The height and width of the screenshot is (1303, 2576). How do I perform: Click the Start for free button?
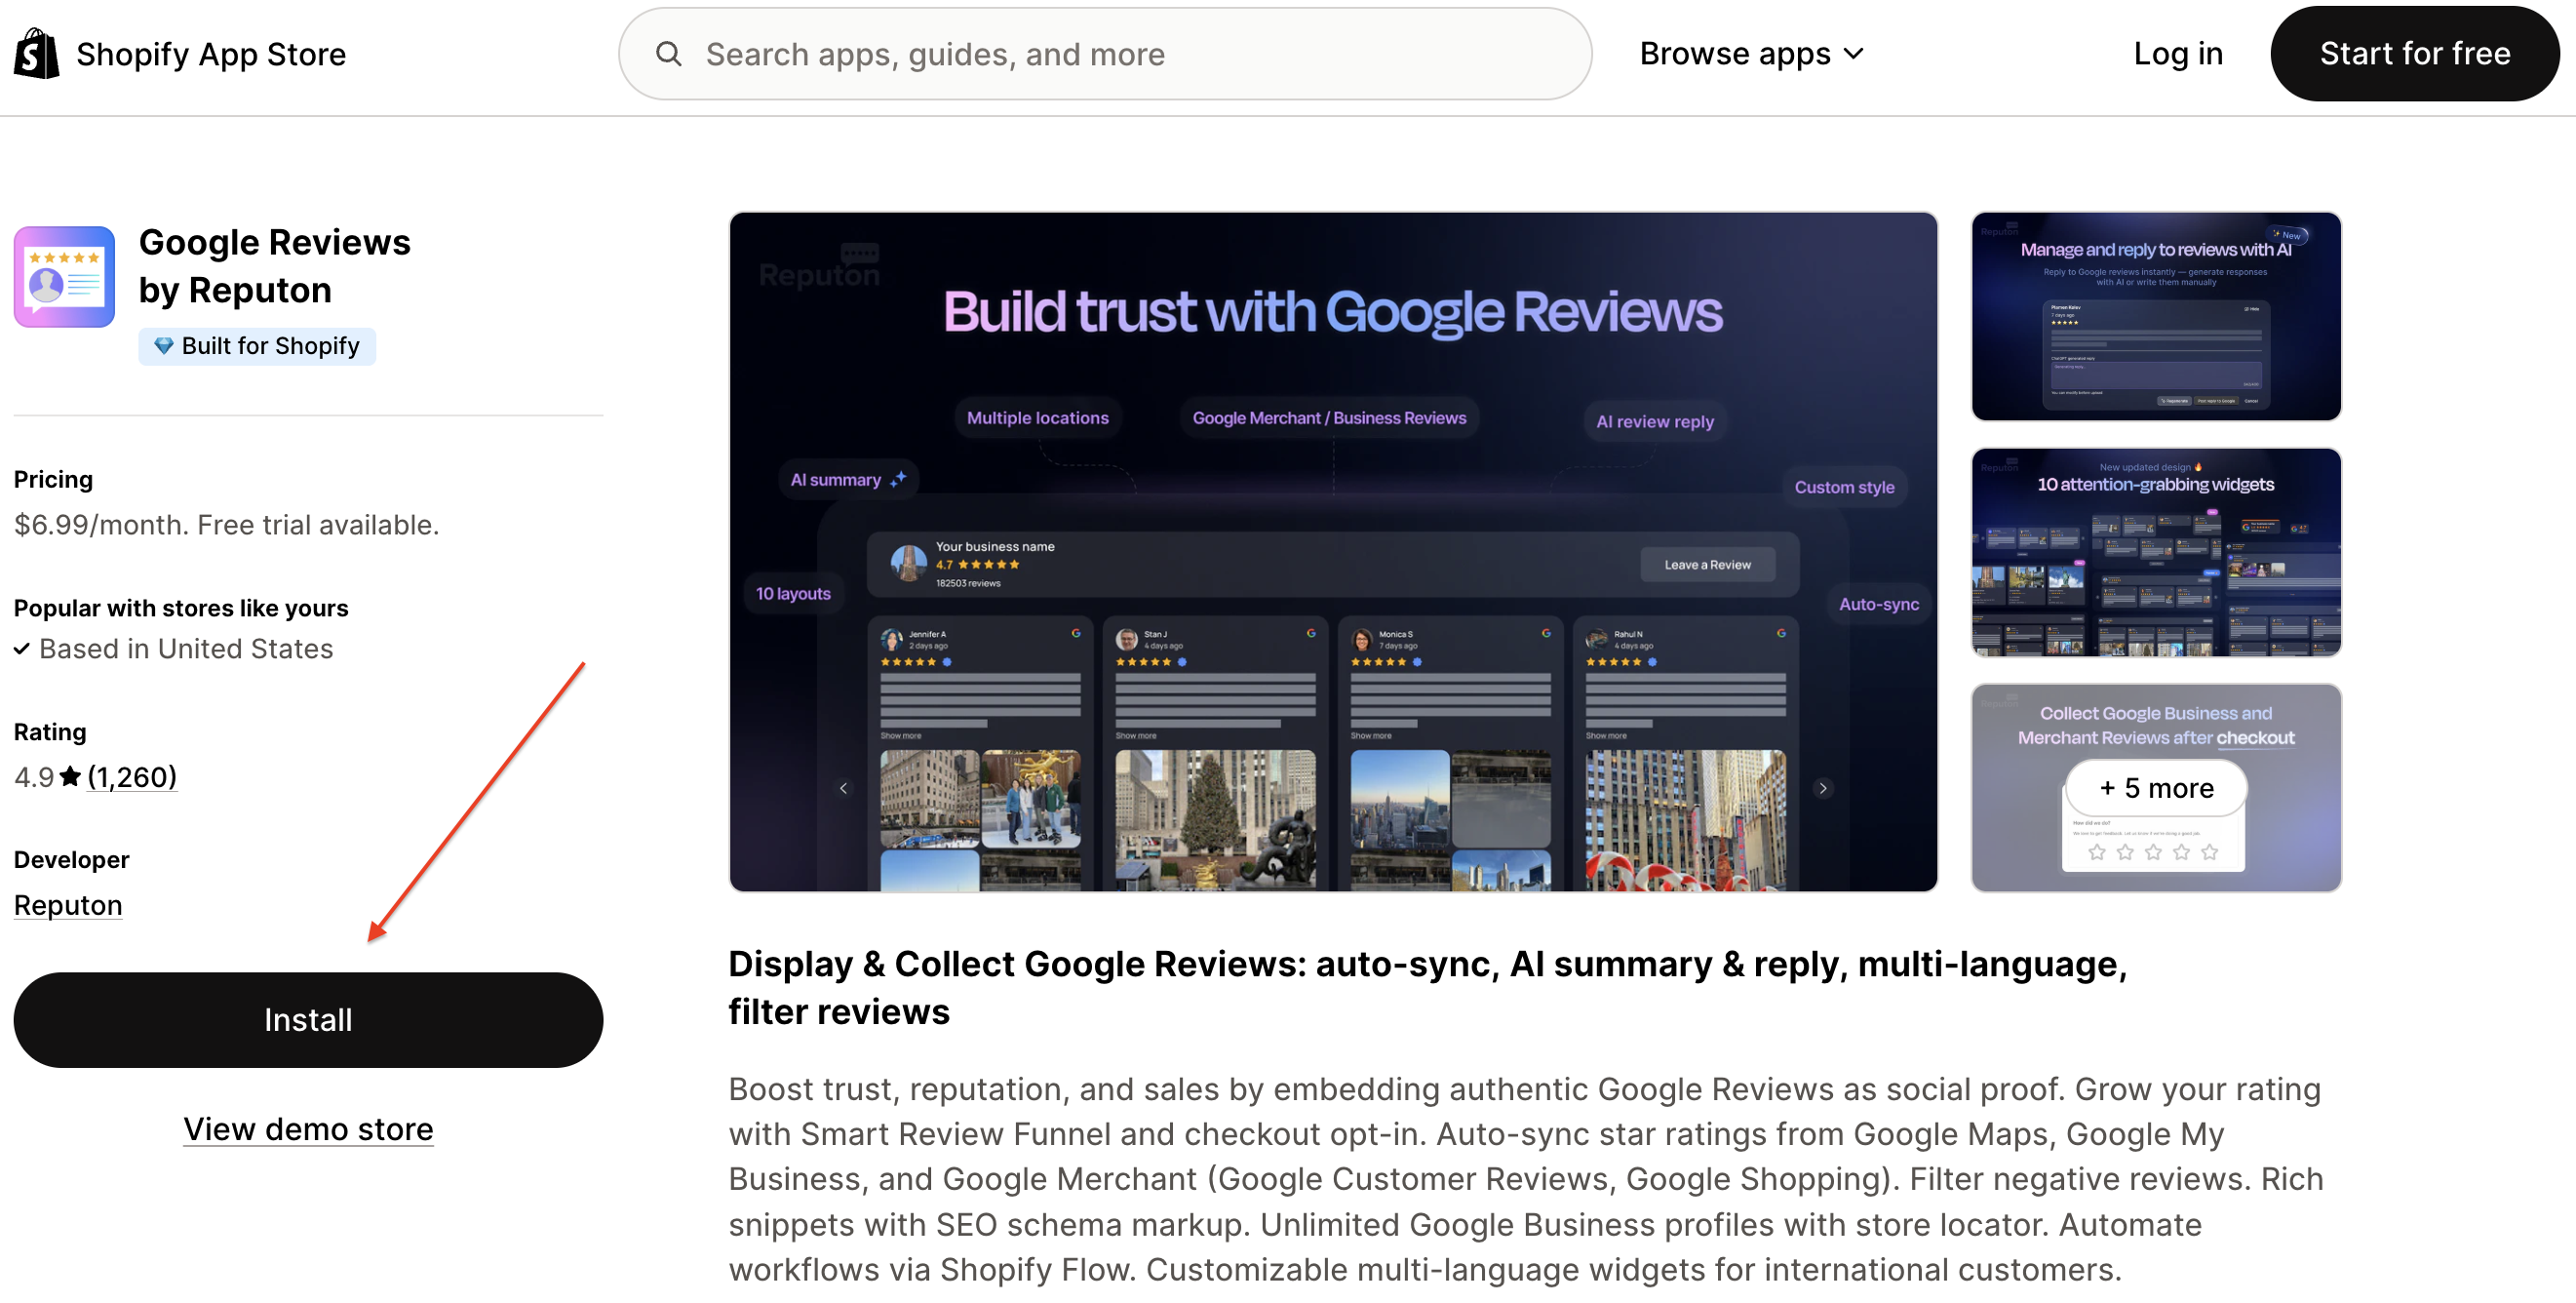point(2413,54)
